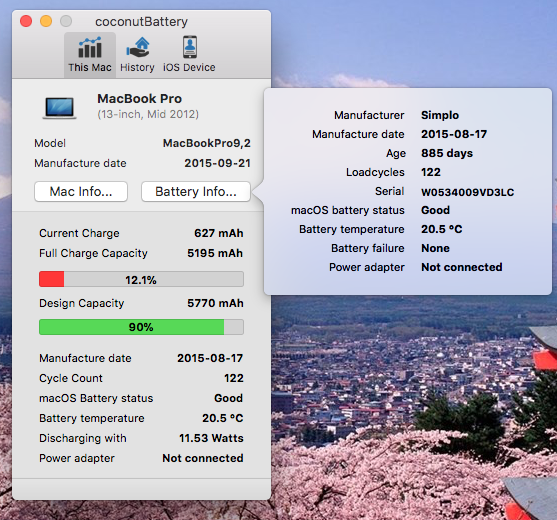The image size is (557, 520).
Task: Select the 5770 mAh design capacity value
Action: (215, 303)
